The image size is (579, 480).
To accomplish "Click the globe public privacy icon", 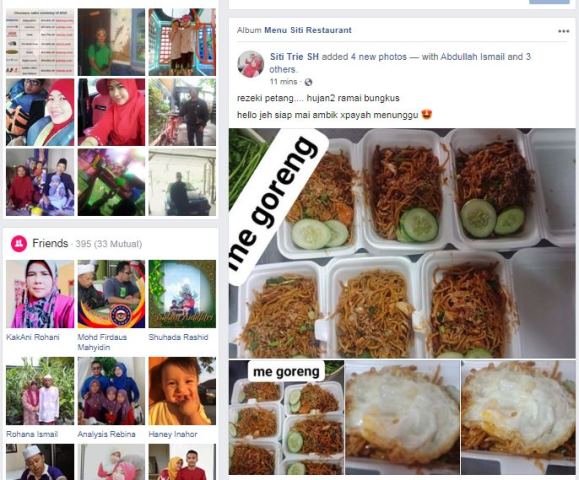I will click(308, 82).
